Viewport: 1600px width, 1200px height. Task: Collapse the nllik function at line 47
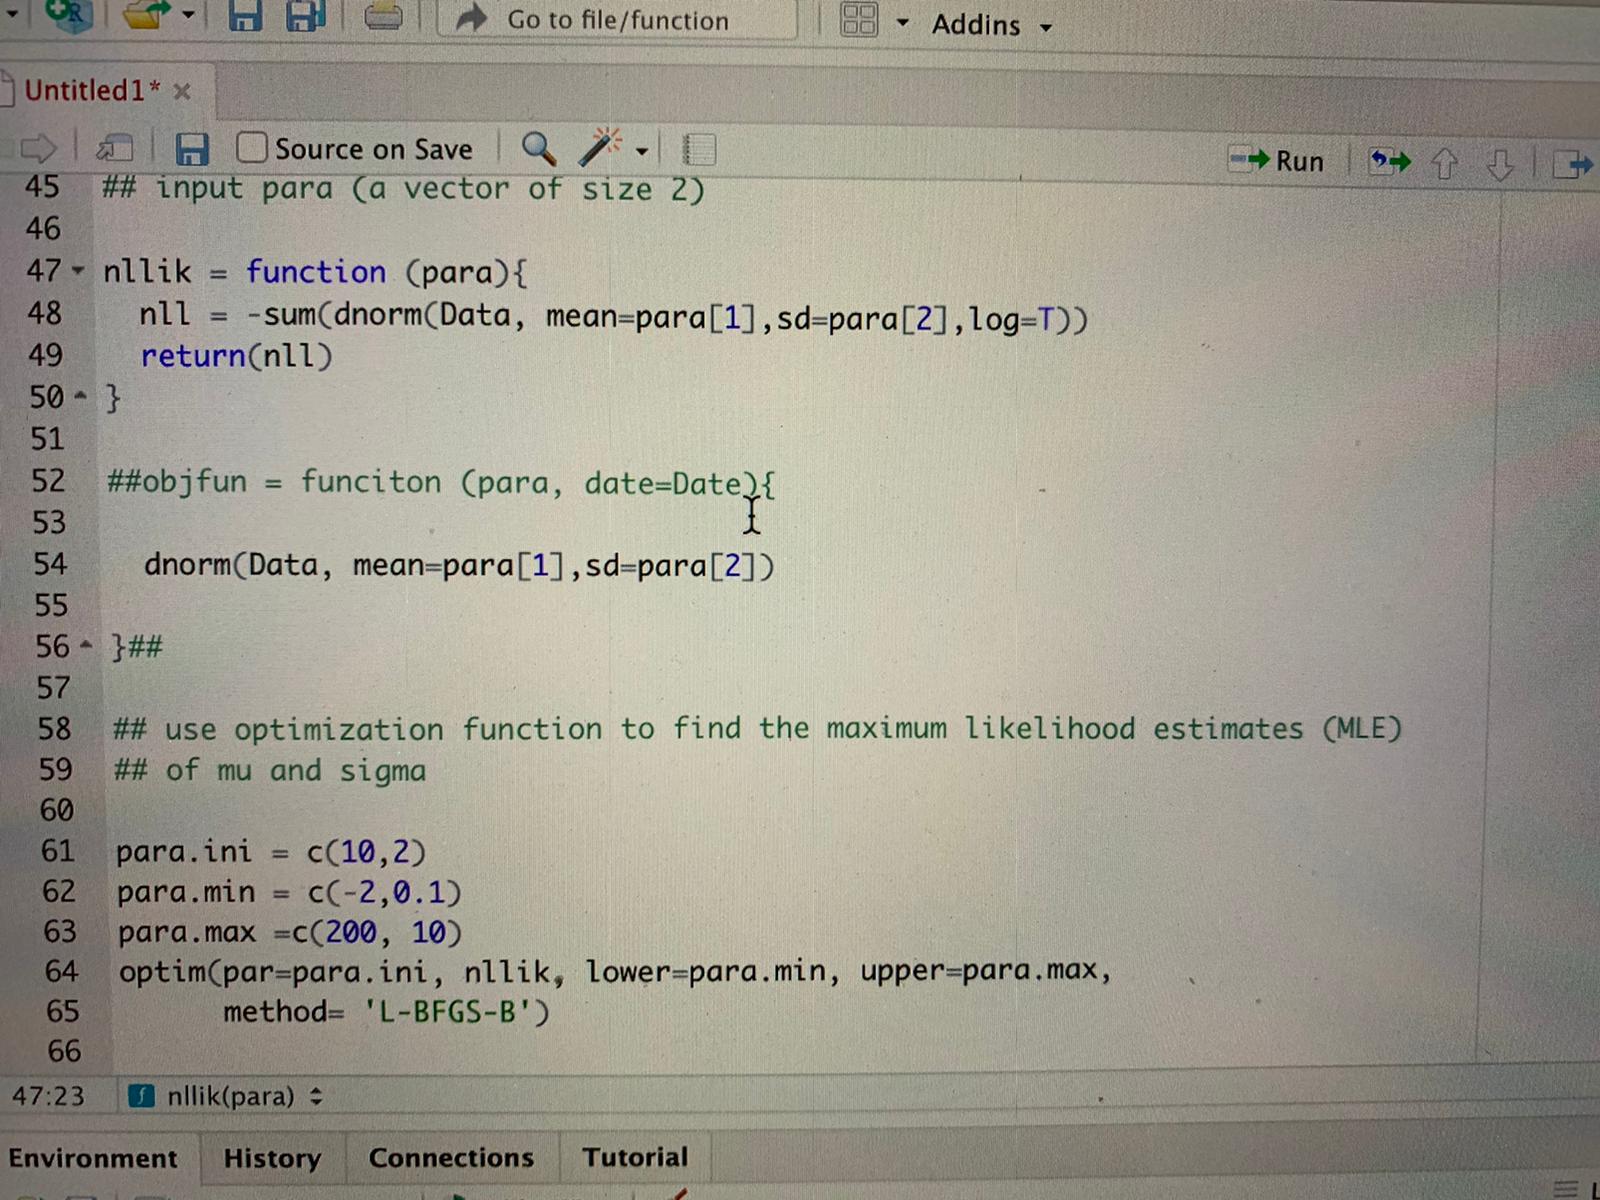(78, 271)
